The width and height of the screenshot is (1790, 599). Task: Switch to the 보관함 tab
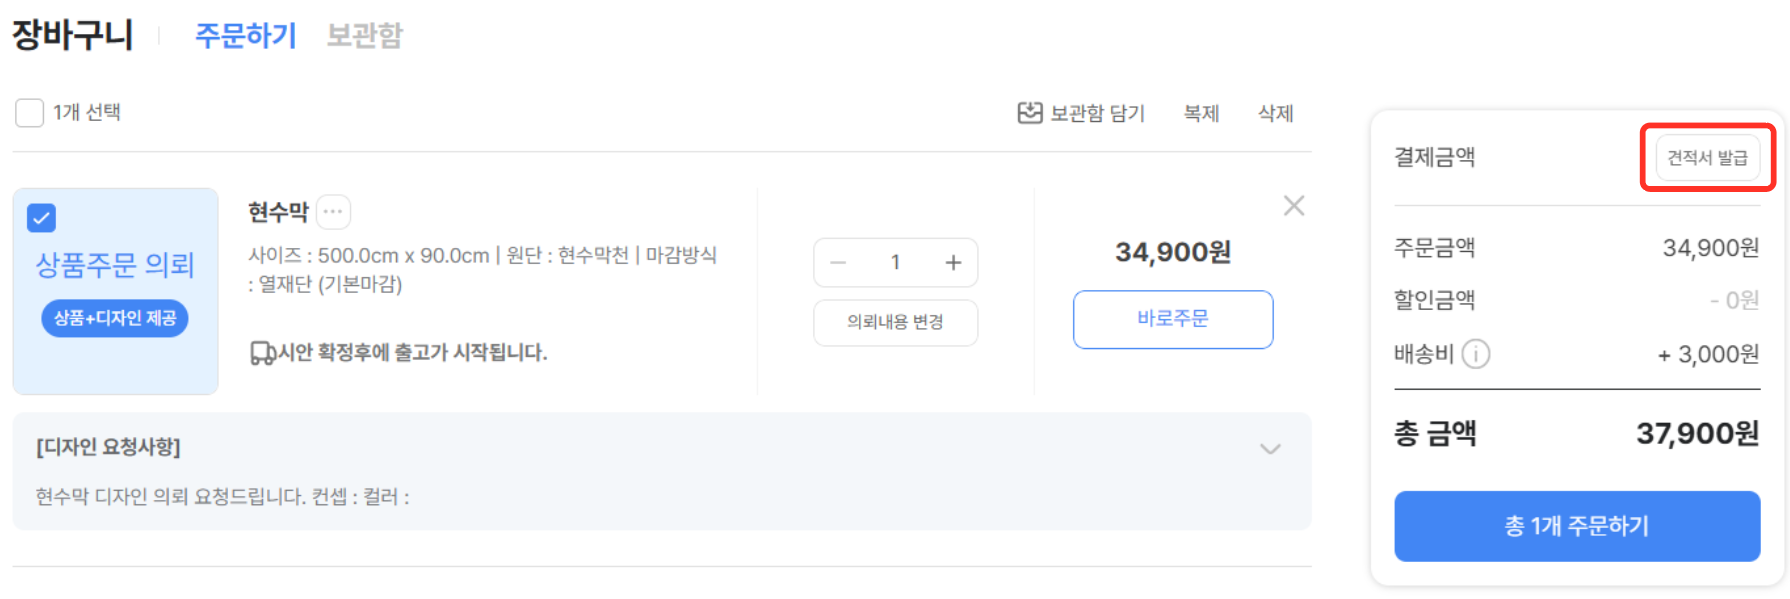coord(365,36)
